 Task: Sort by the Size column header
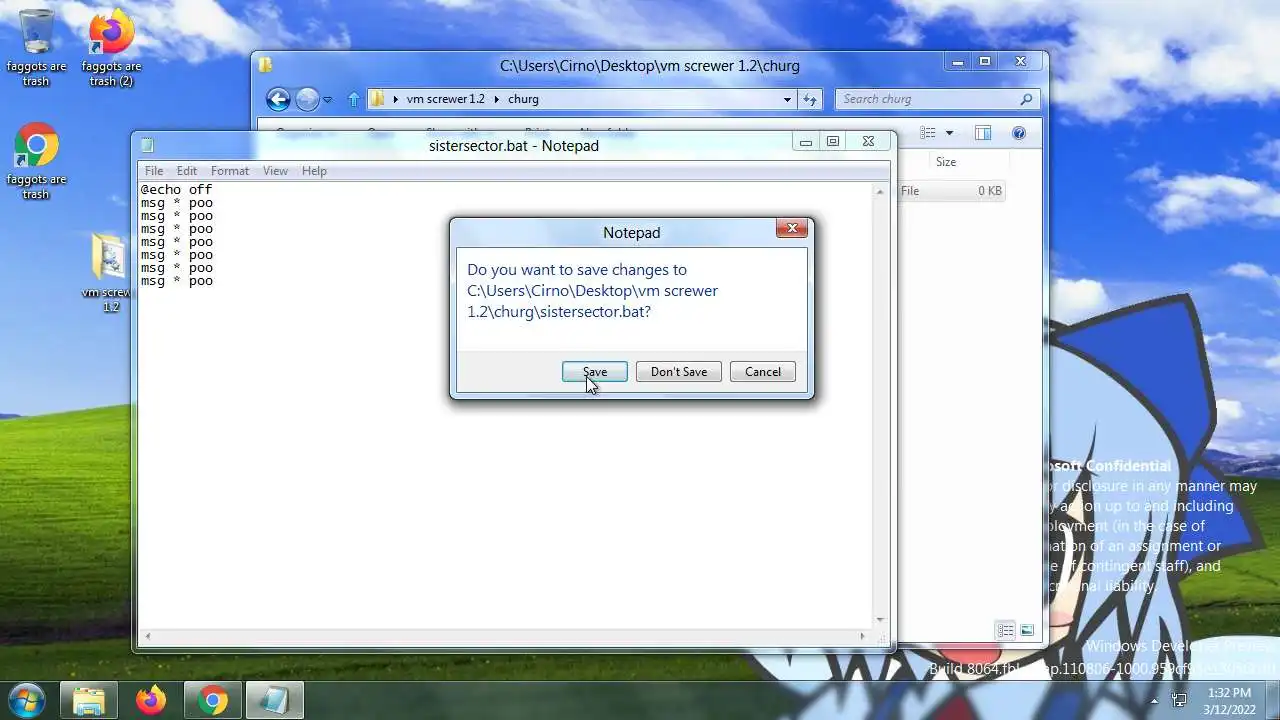pos(946,161)
